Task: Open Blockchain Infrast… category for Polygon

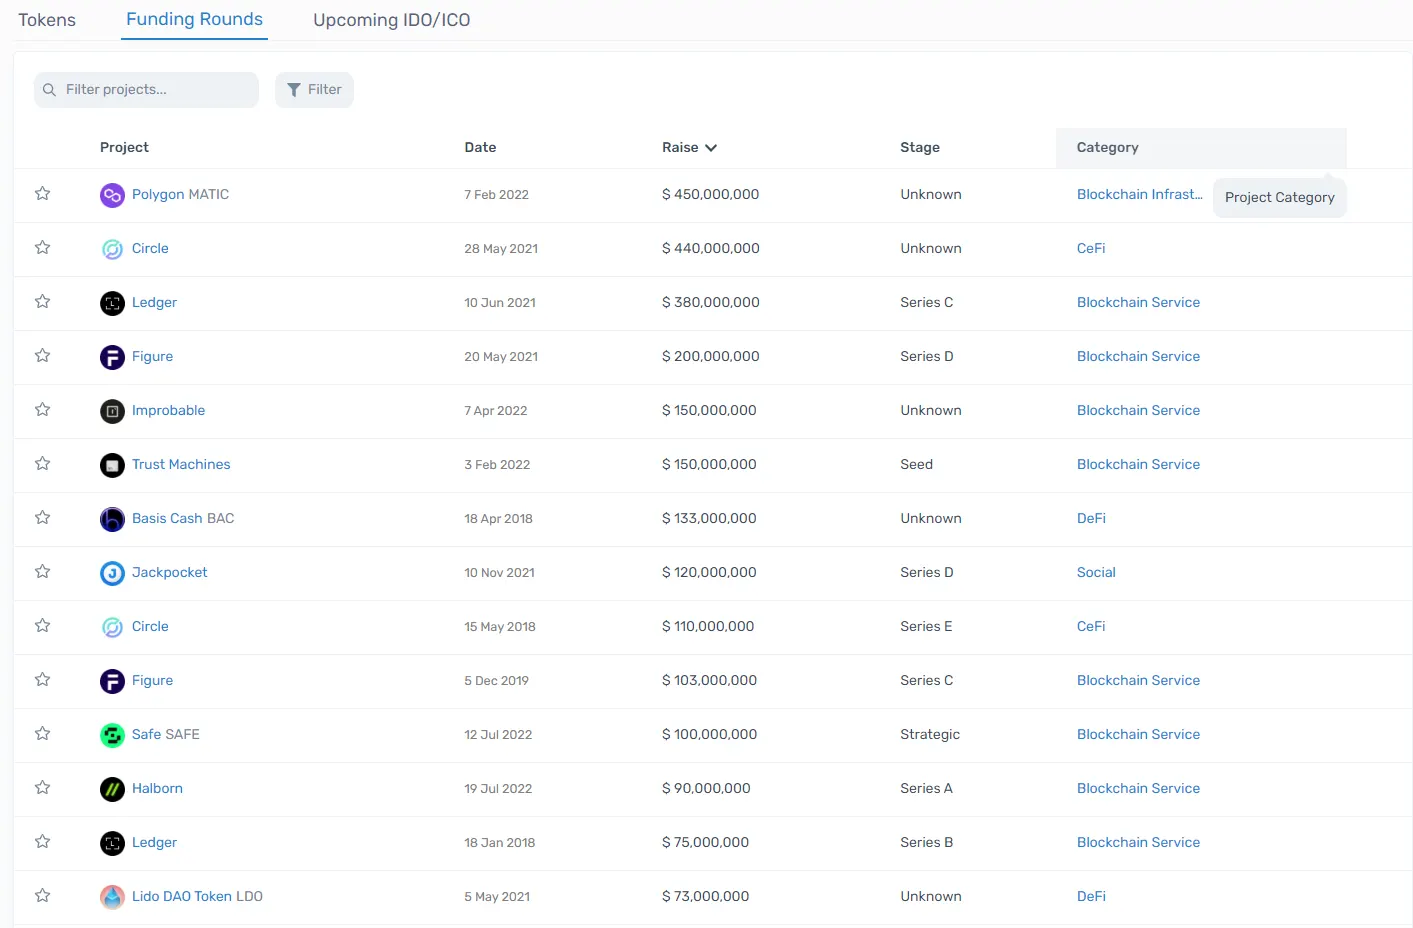Action: click(1140, 195)
